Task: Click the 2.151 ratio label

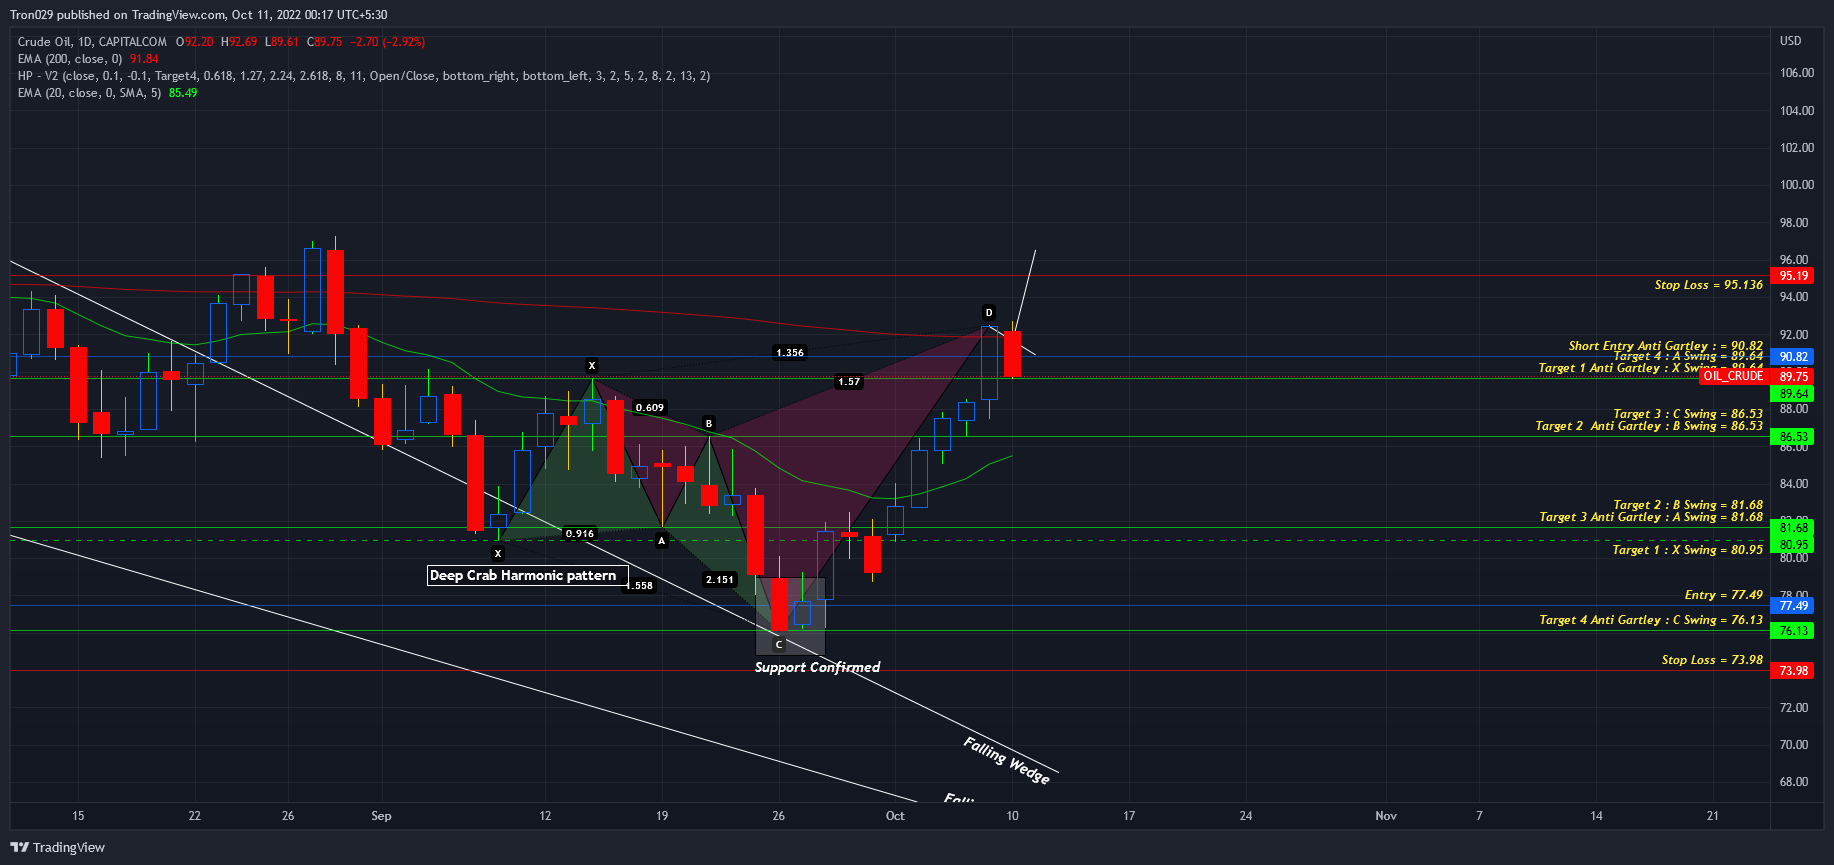Action: (x=720, y=580)
